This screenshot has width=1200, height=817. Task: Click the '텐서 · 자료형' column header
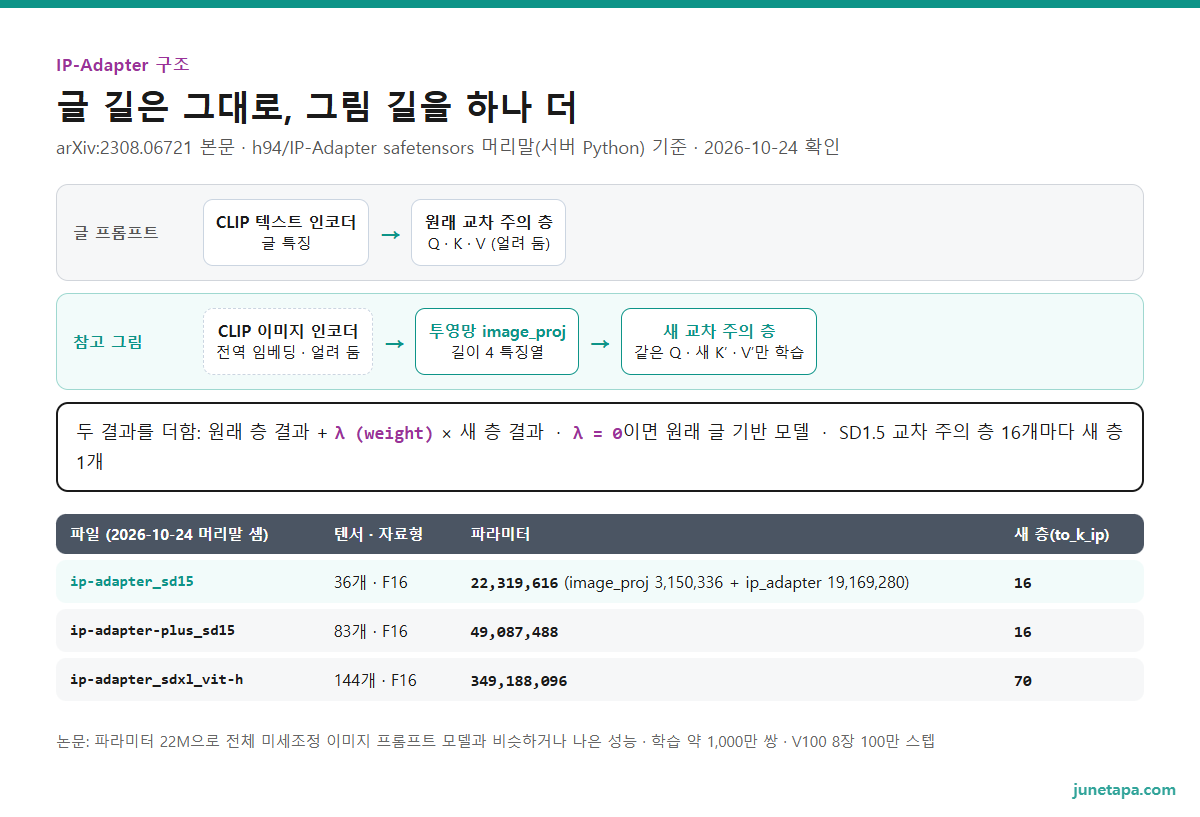click(378, 534)
